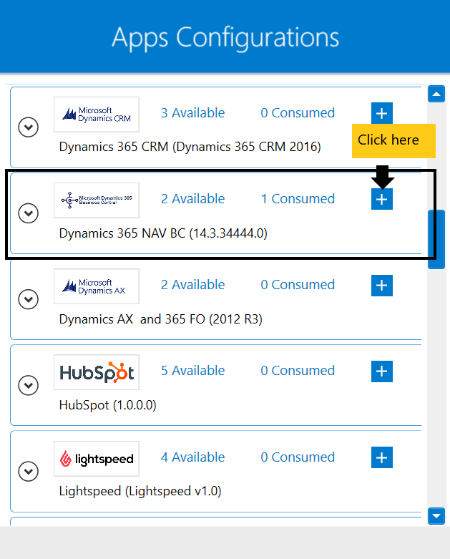Select 'HubSpot (1.0.0.0)' text

(108, 405)
